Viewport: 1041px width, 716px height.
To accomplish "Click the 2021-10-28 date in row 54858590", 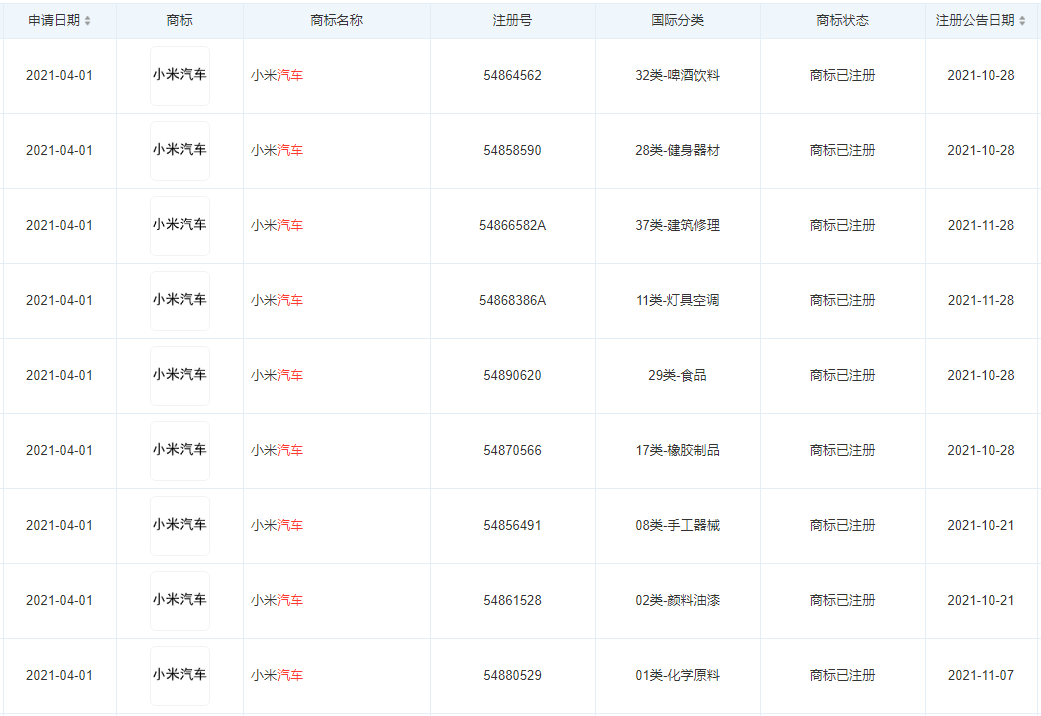I will 981,151.
